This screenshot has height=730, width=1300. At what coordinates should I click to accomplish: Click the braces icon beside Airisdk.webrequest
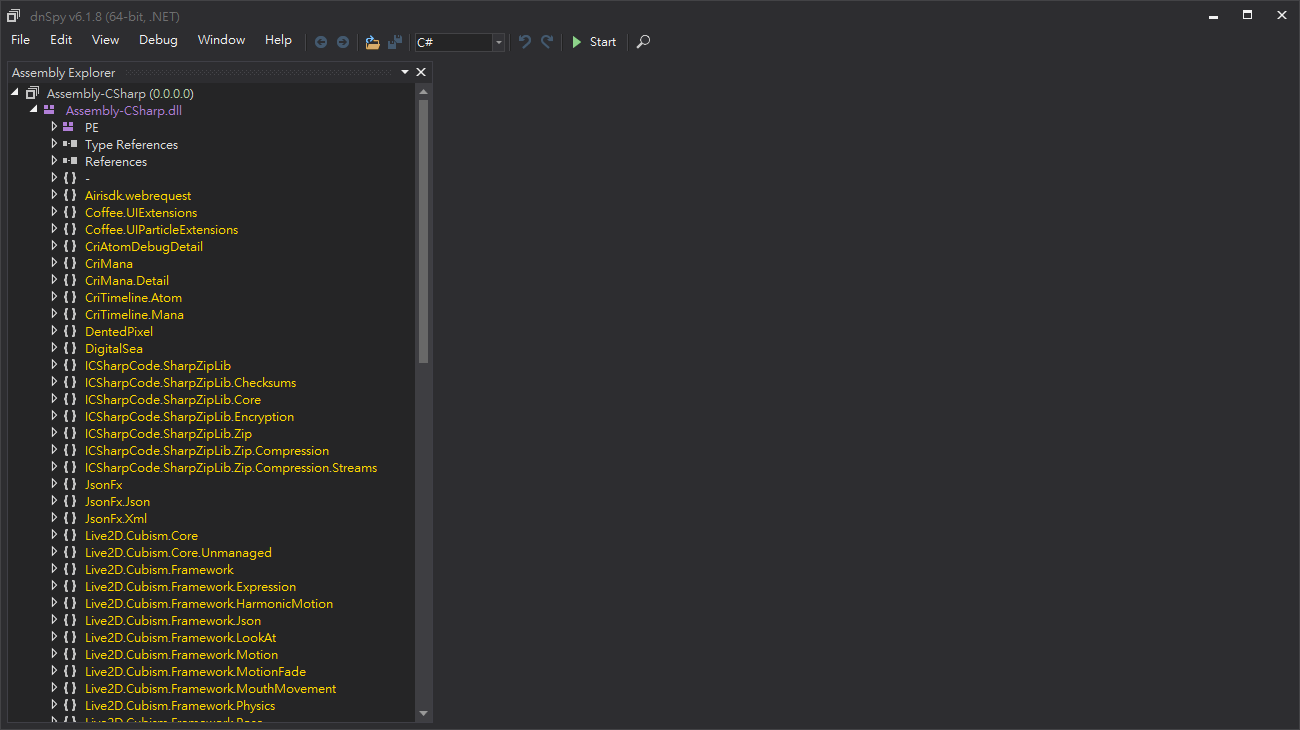[70, 195]
